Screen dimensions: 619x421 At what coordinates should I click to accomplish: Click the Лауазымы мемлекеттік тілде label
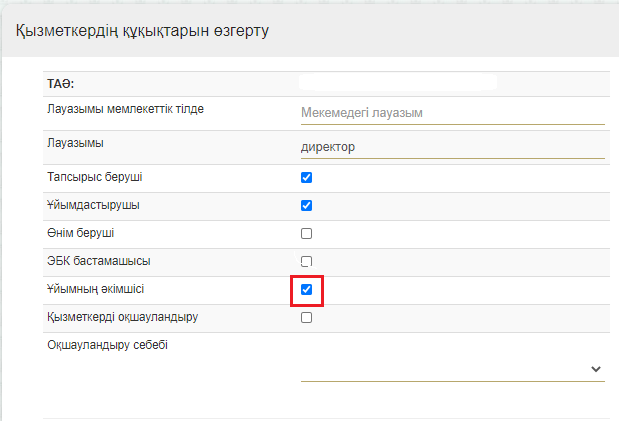tap(125, 109)
